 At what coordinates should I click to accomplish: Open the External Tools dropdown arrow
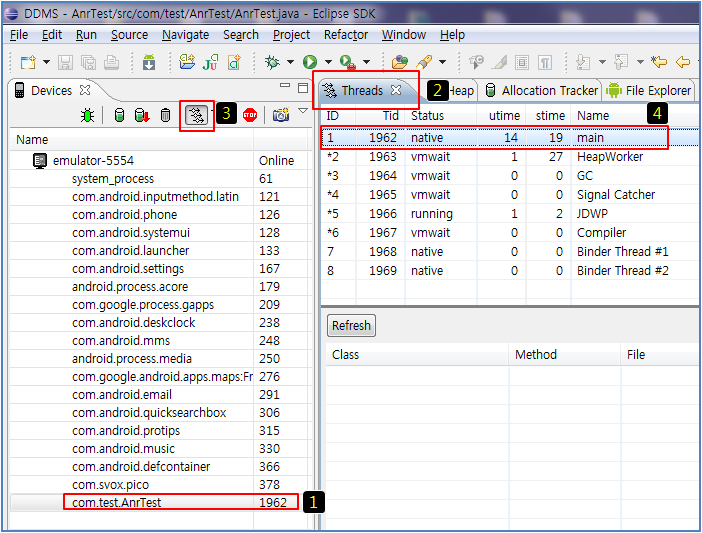pos(366,62)
